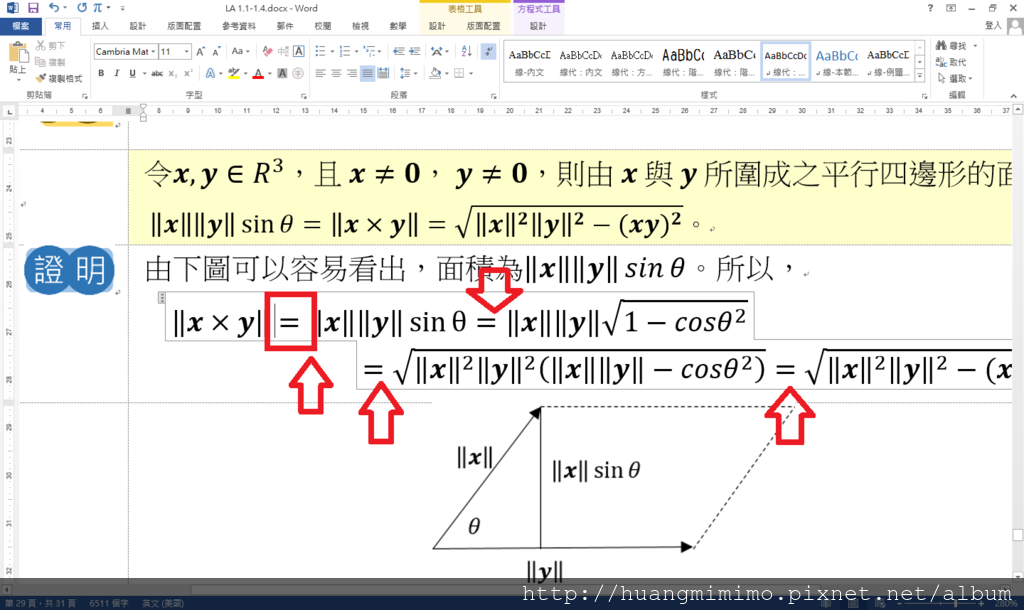The width and height of the screenshot is (1024, 610).
Task: Apply style 線-例題 from gallery
Action: point(888,63)
